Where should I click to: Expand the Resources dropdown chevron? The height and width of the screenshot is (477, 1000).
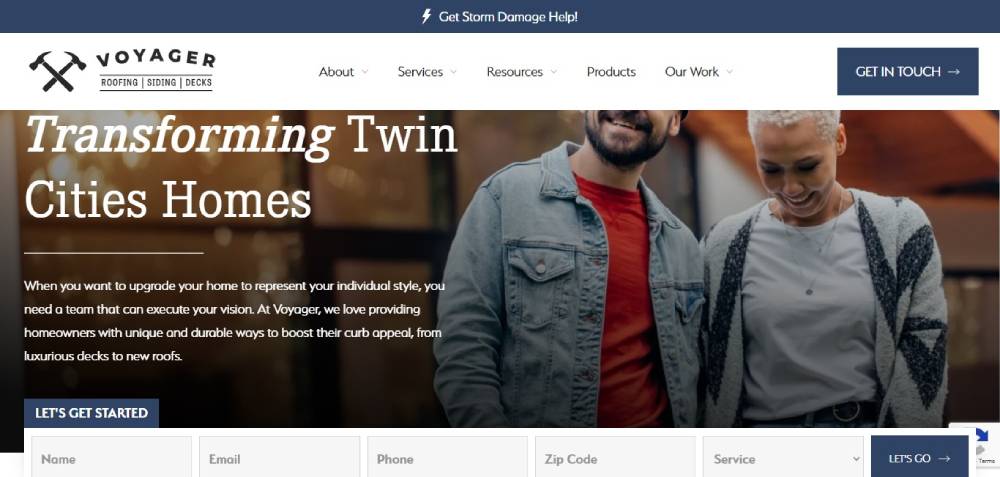554,72
